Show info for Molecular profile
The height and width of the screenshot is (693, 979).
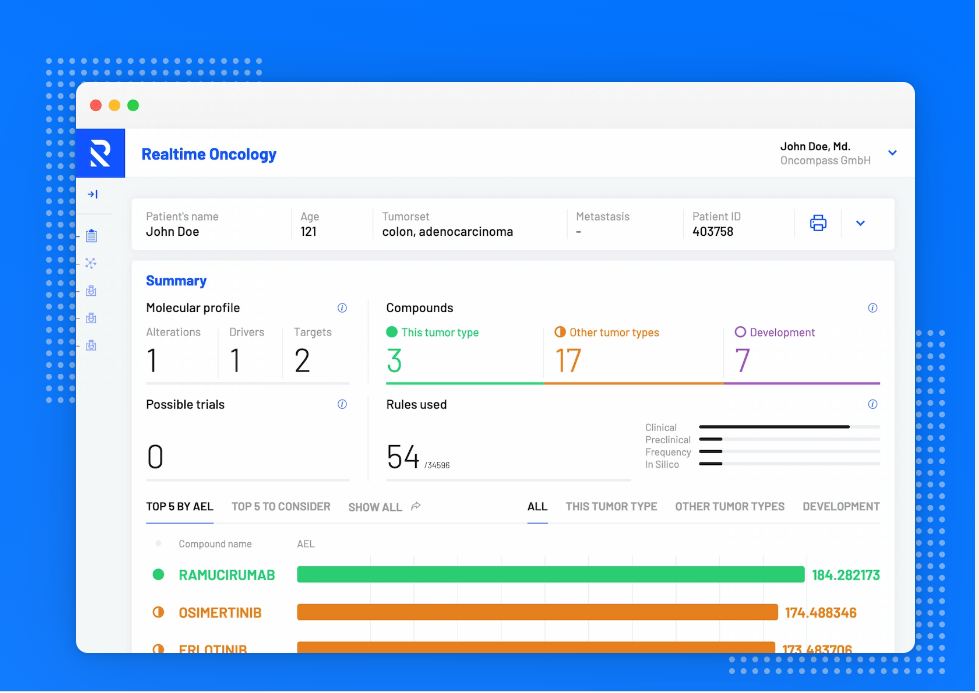(342, 308)
